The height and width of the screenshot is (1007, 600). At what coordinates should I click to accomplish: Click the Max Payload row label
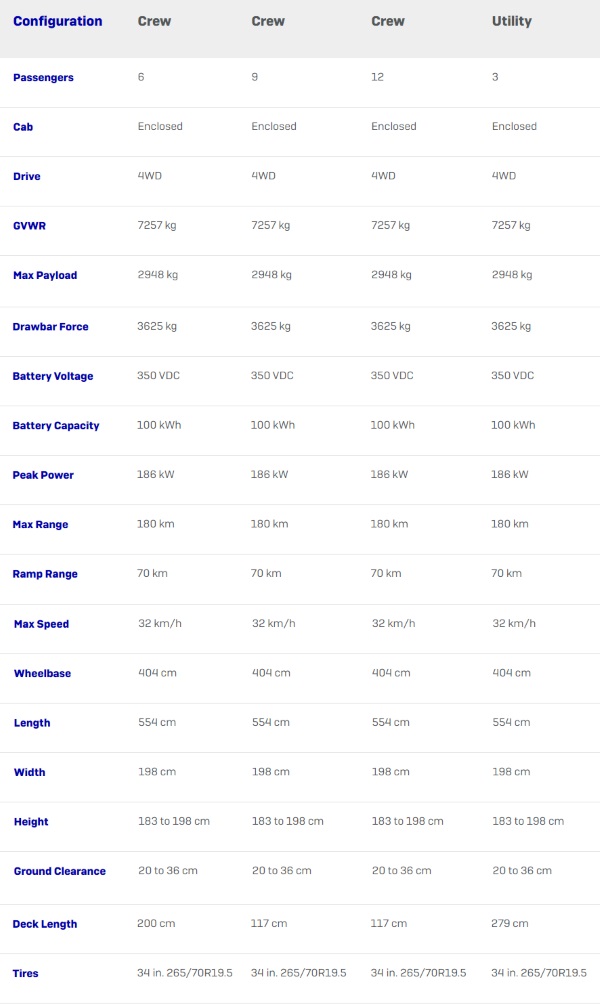pyautogui.click(x=45, y=276)
